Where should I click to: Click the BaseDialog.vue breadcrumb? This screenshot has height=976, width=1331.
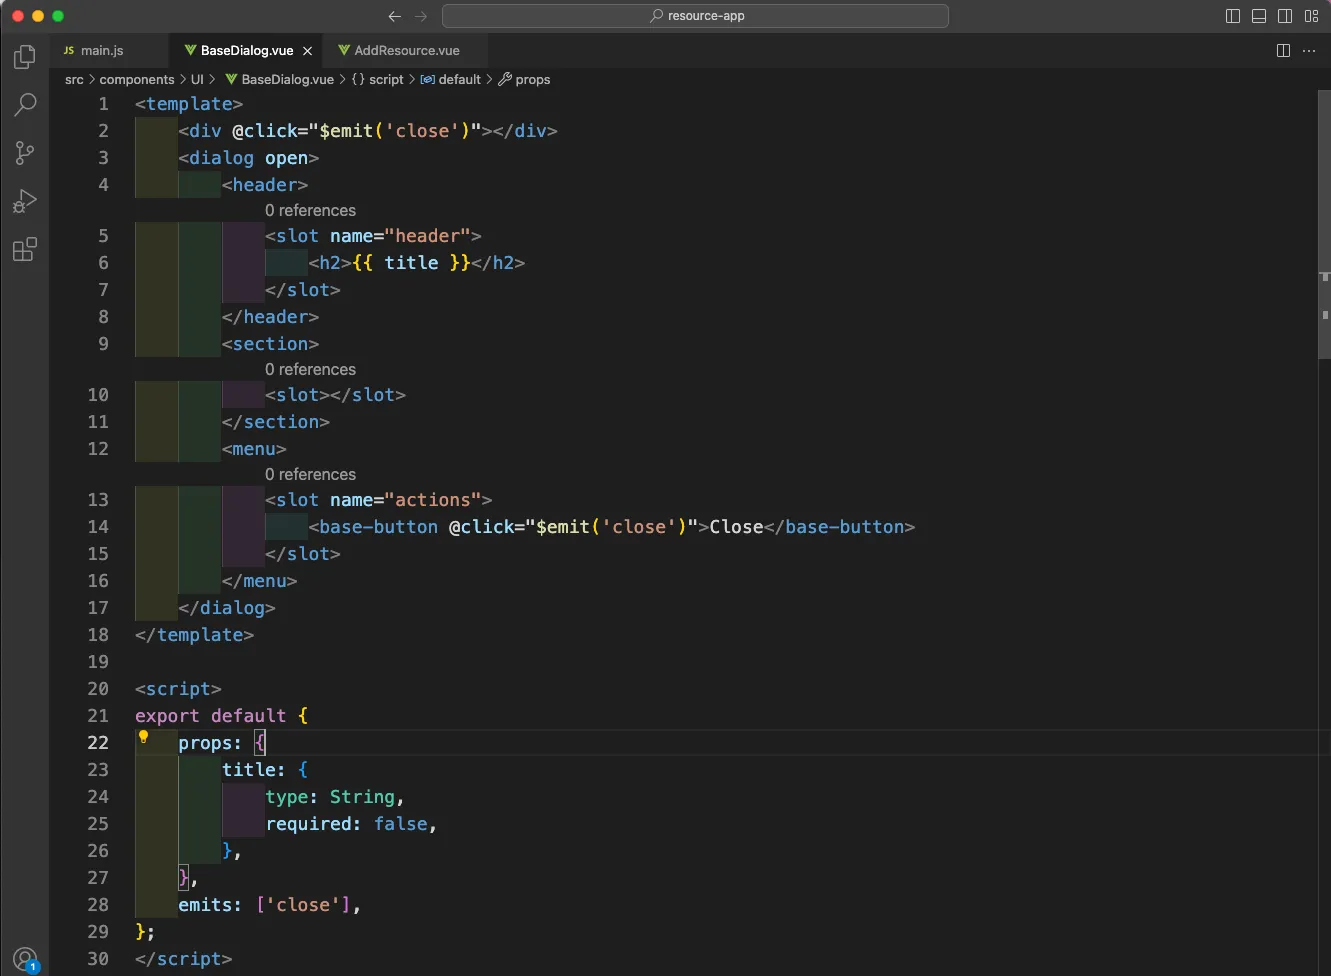pyautogui.click(x=279, y=79)
